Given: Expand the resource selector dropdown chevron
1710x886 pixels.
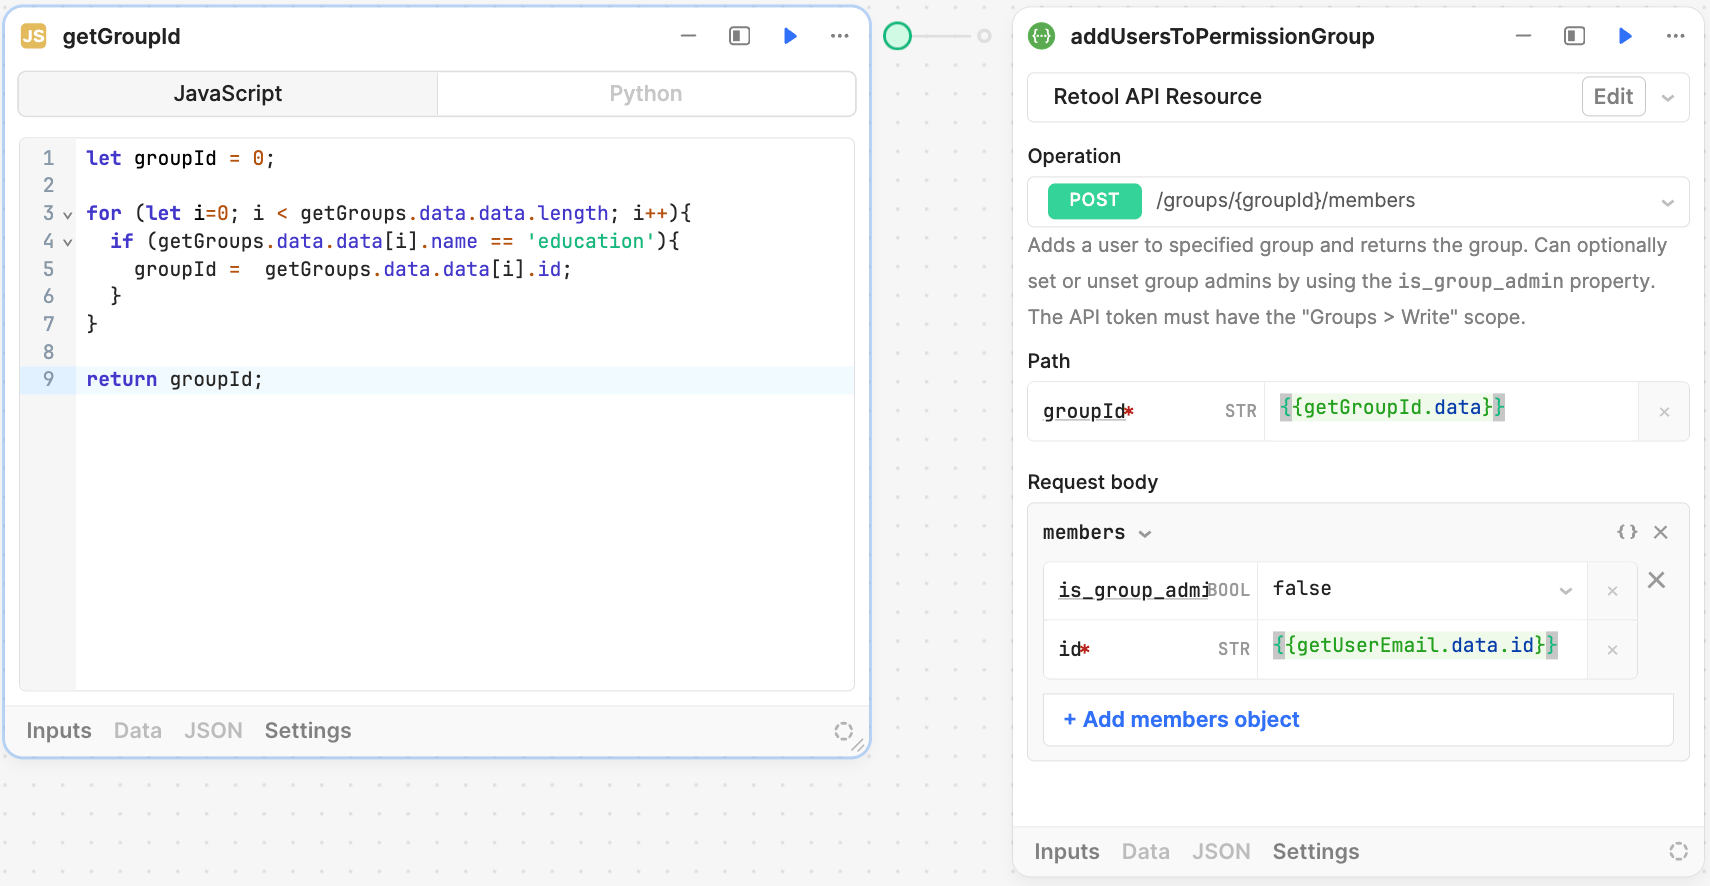Looking at the screenshot, I should click(1668, 98).
